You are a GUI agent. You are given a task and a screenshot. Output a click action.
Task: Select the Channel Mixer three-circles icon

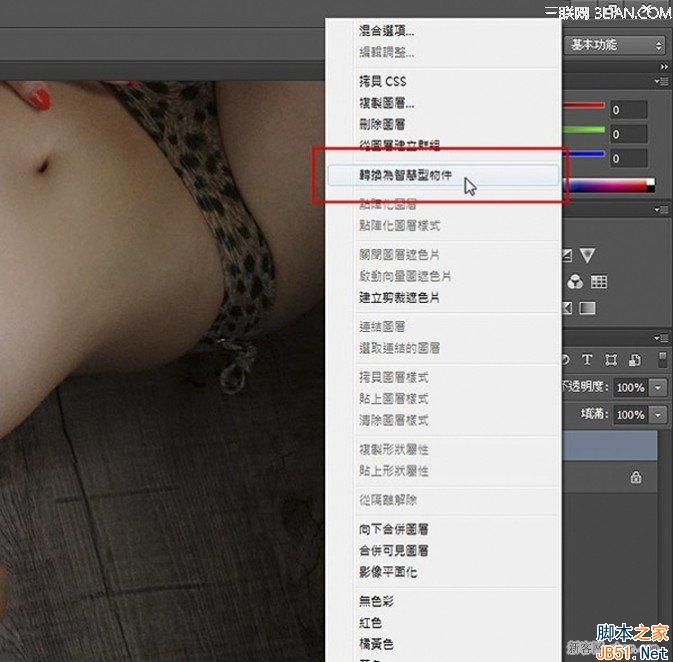(x=575, y=282)
